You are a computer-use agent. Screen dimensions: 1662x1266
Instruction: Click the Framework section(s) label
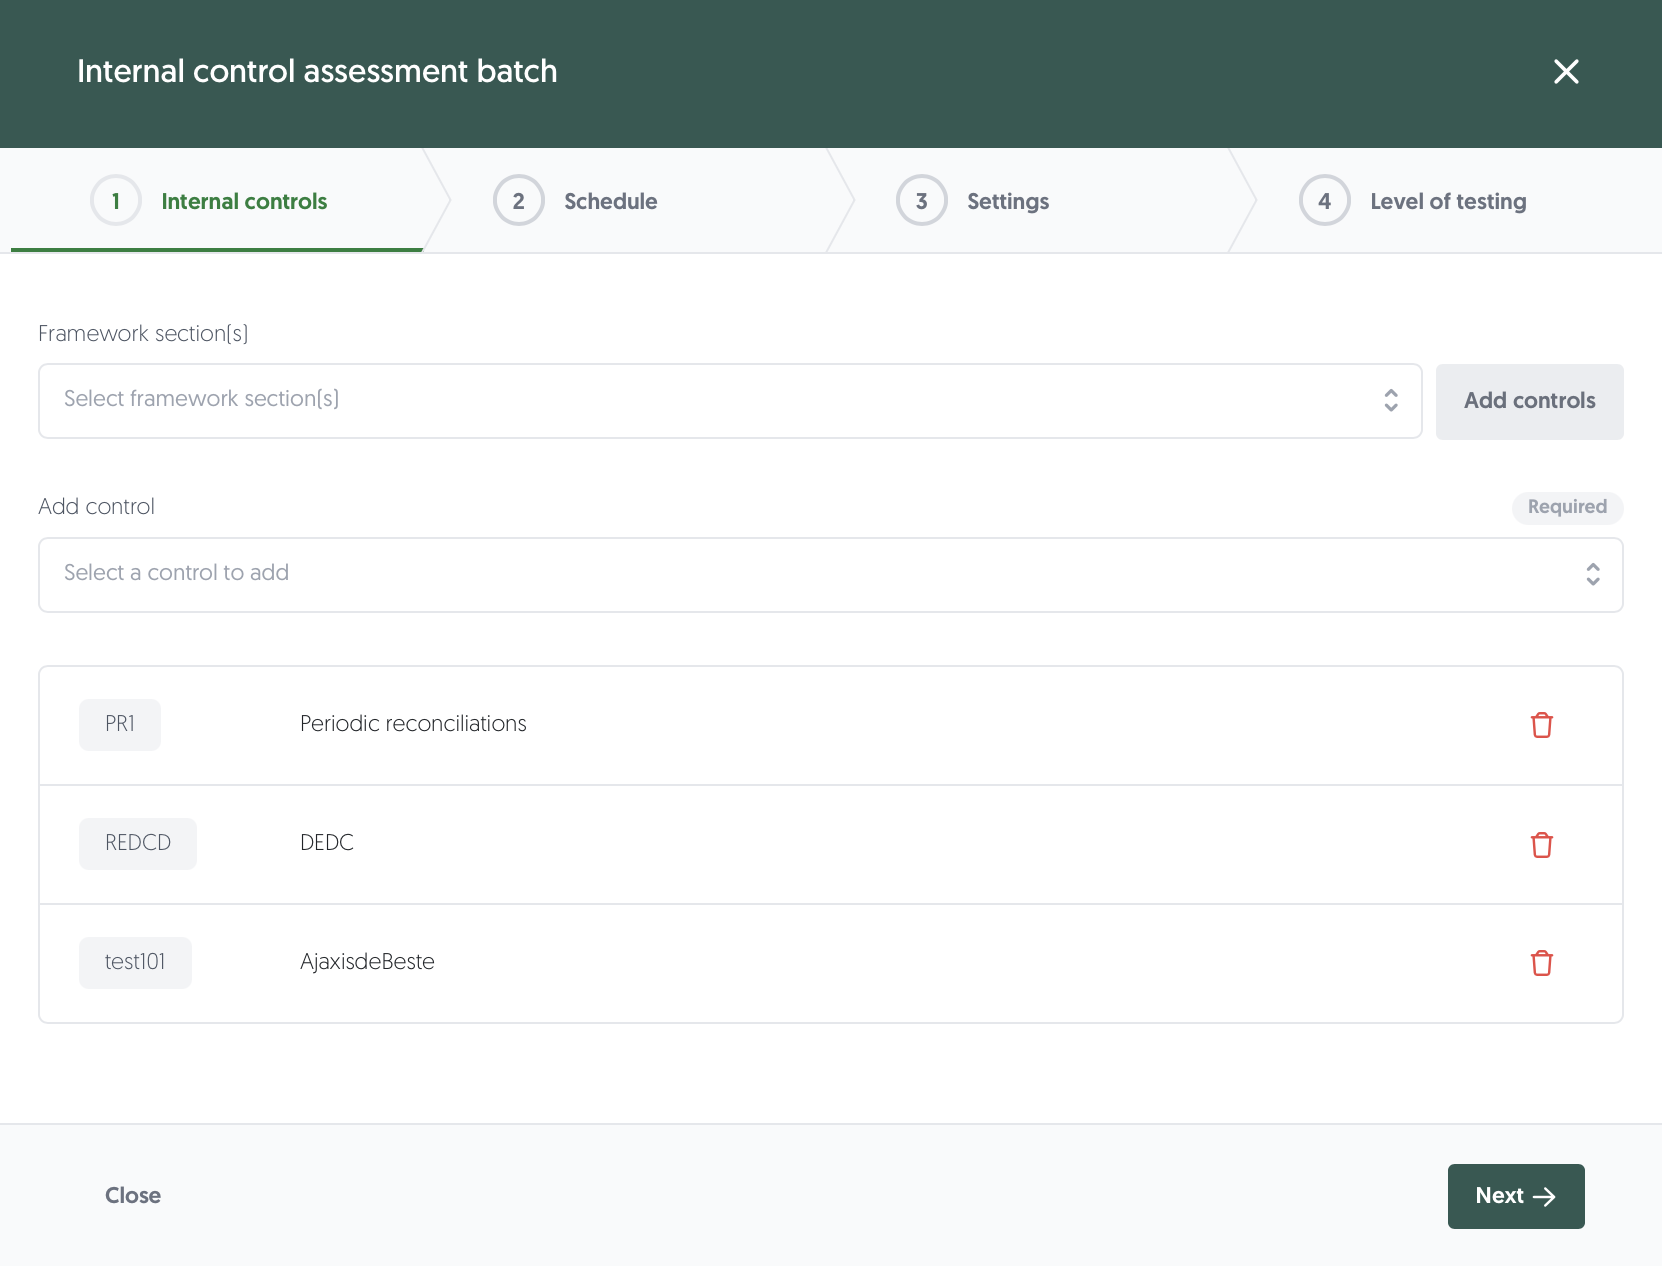(143, 333)
